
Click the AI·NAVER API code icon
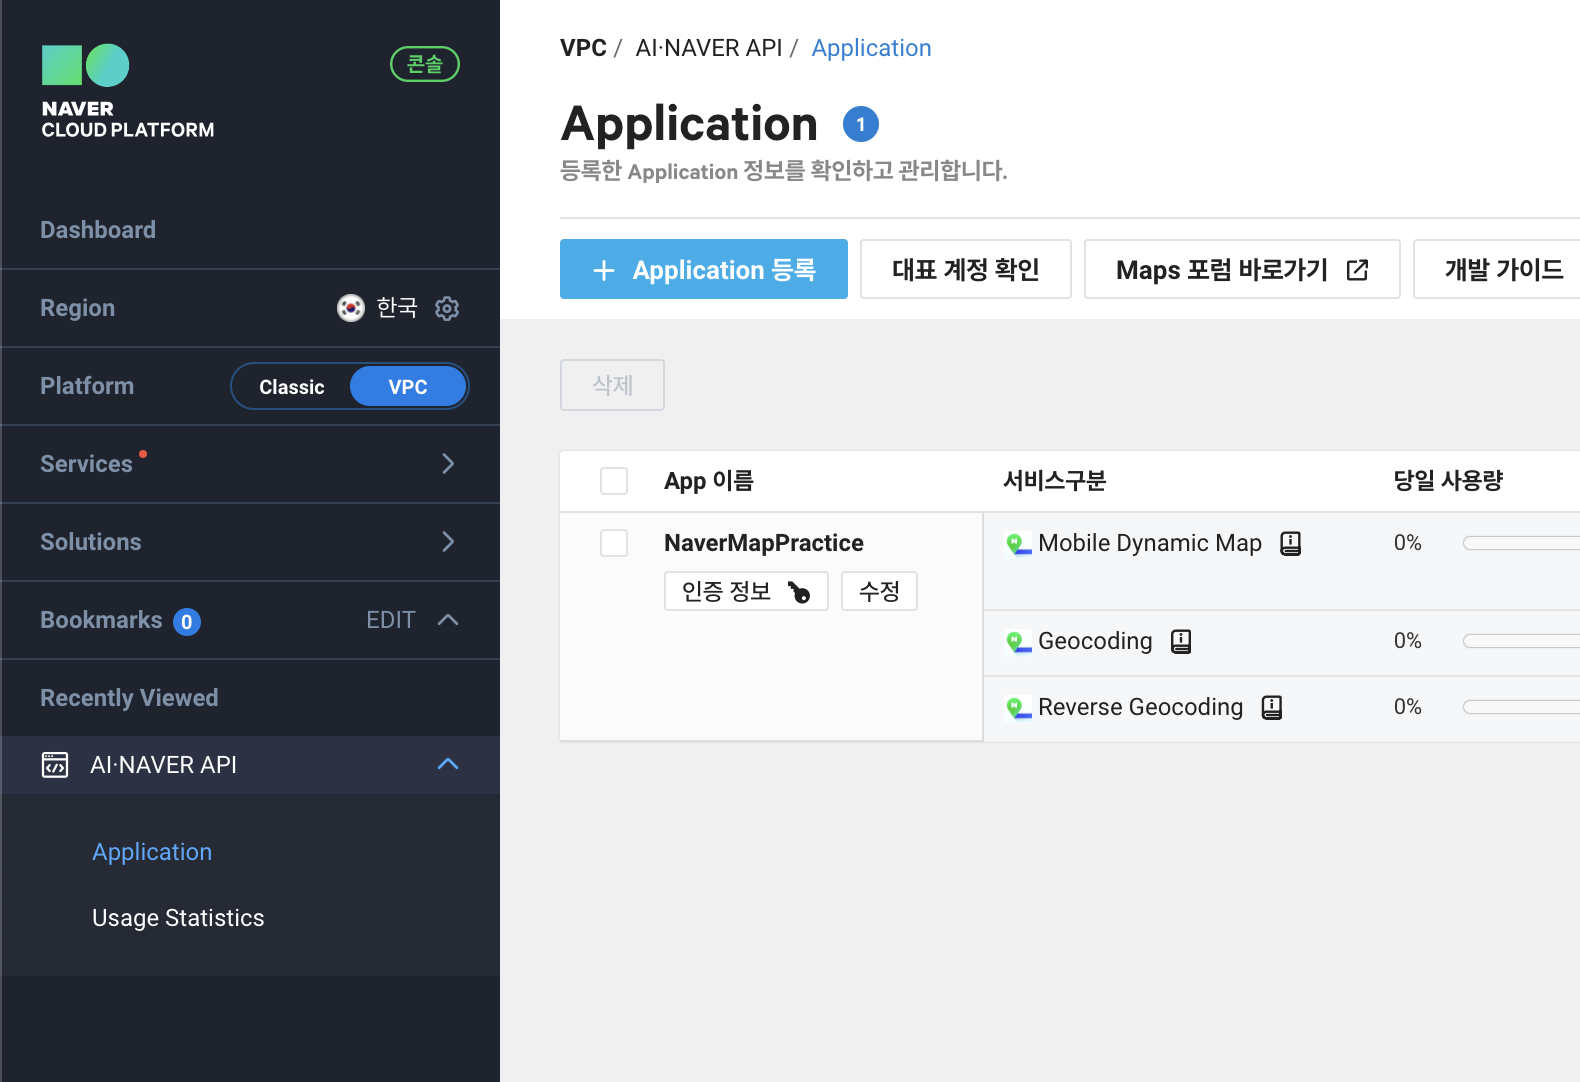pos(55,765)
